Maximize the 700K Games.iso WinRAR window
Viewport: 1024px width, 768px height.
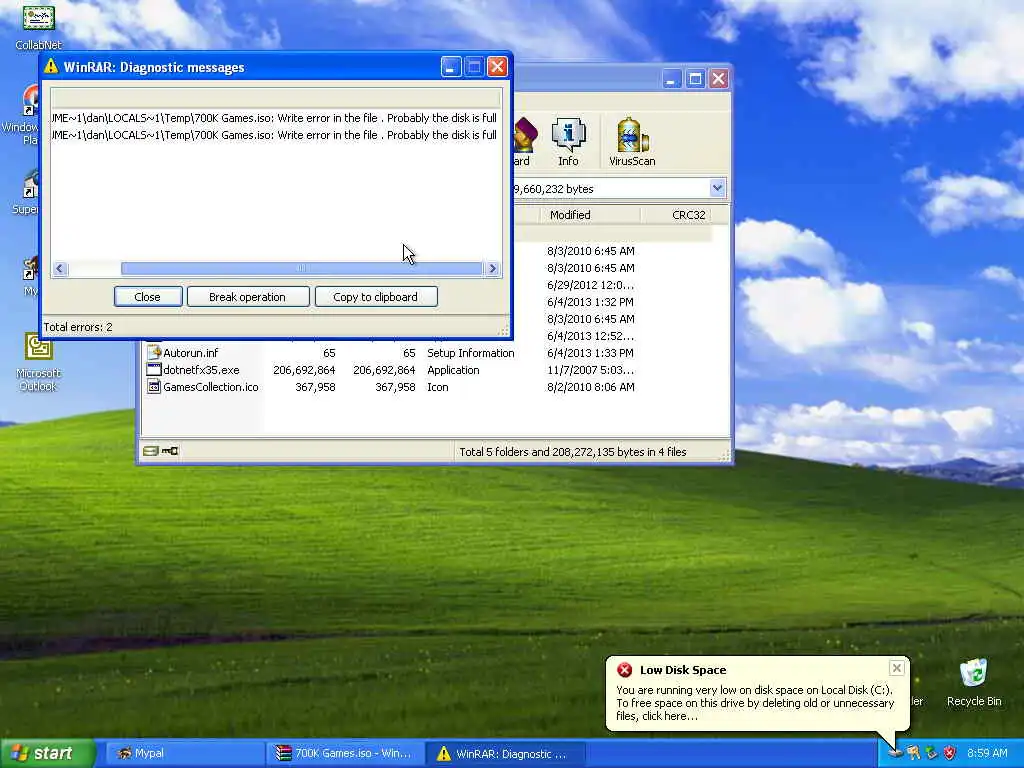pyautogui.click(x=696, y=79)
